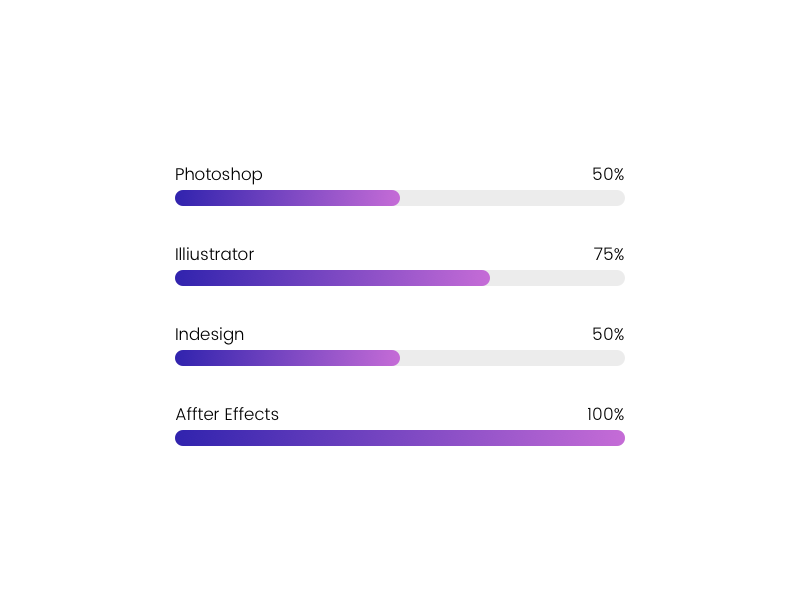Click the gray empty track of Illiustrator bar

[x=557, y=278]
